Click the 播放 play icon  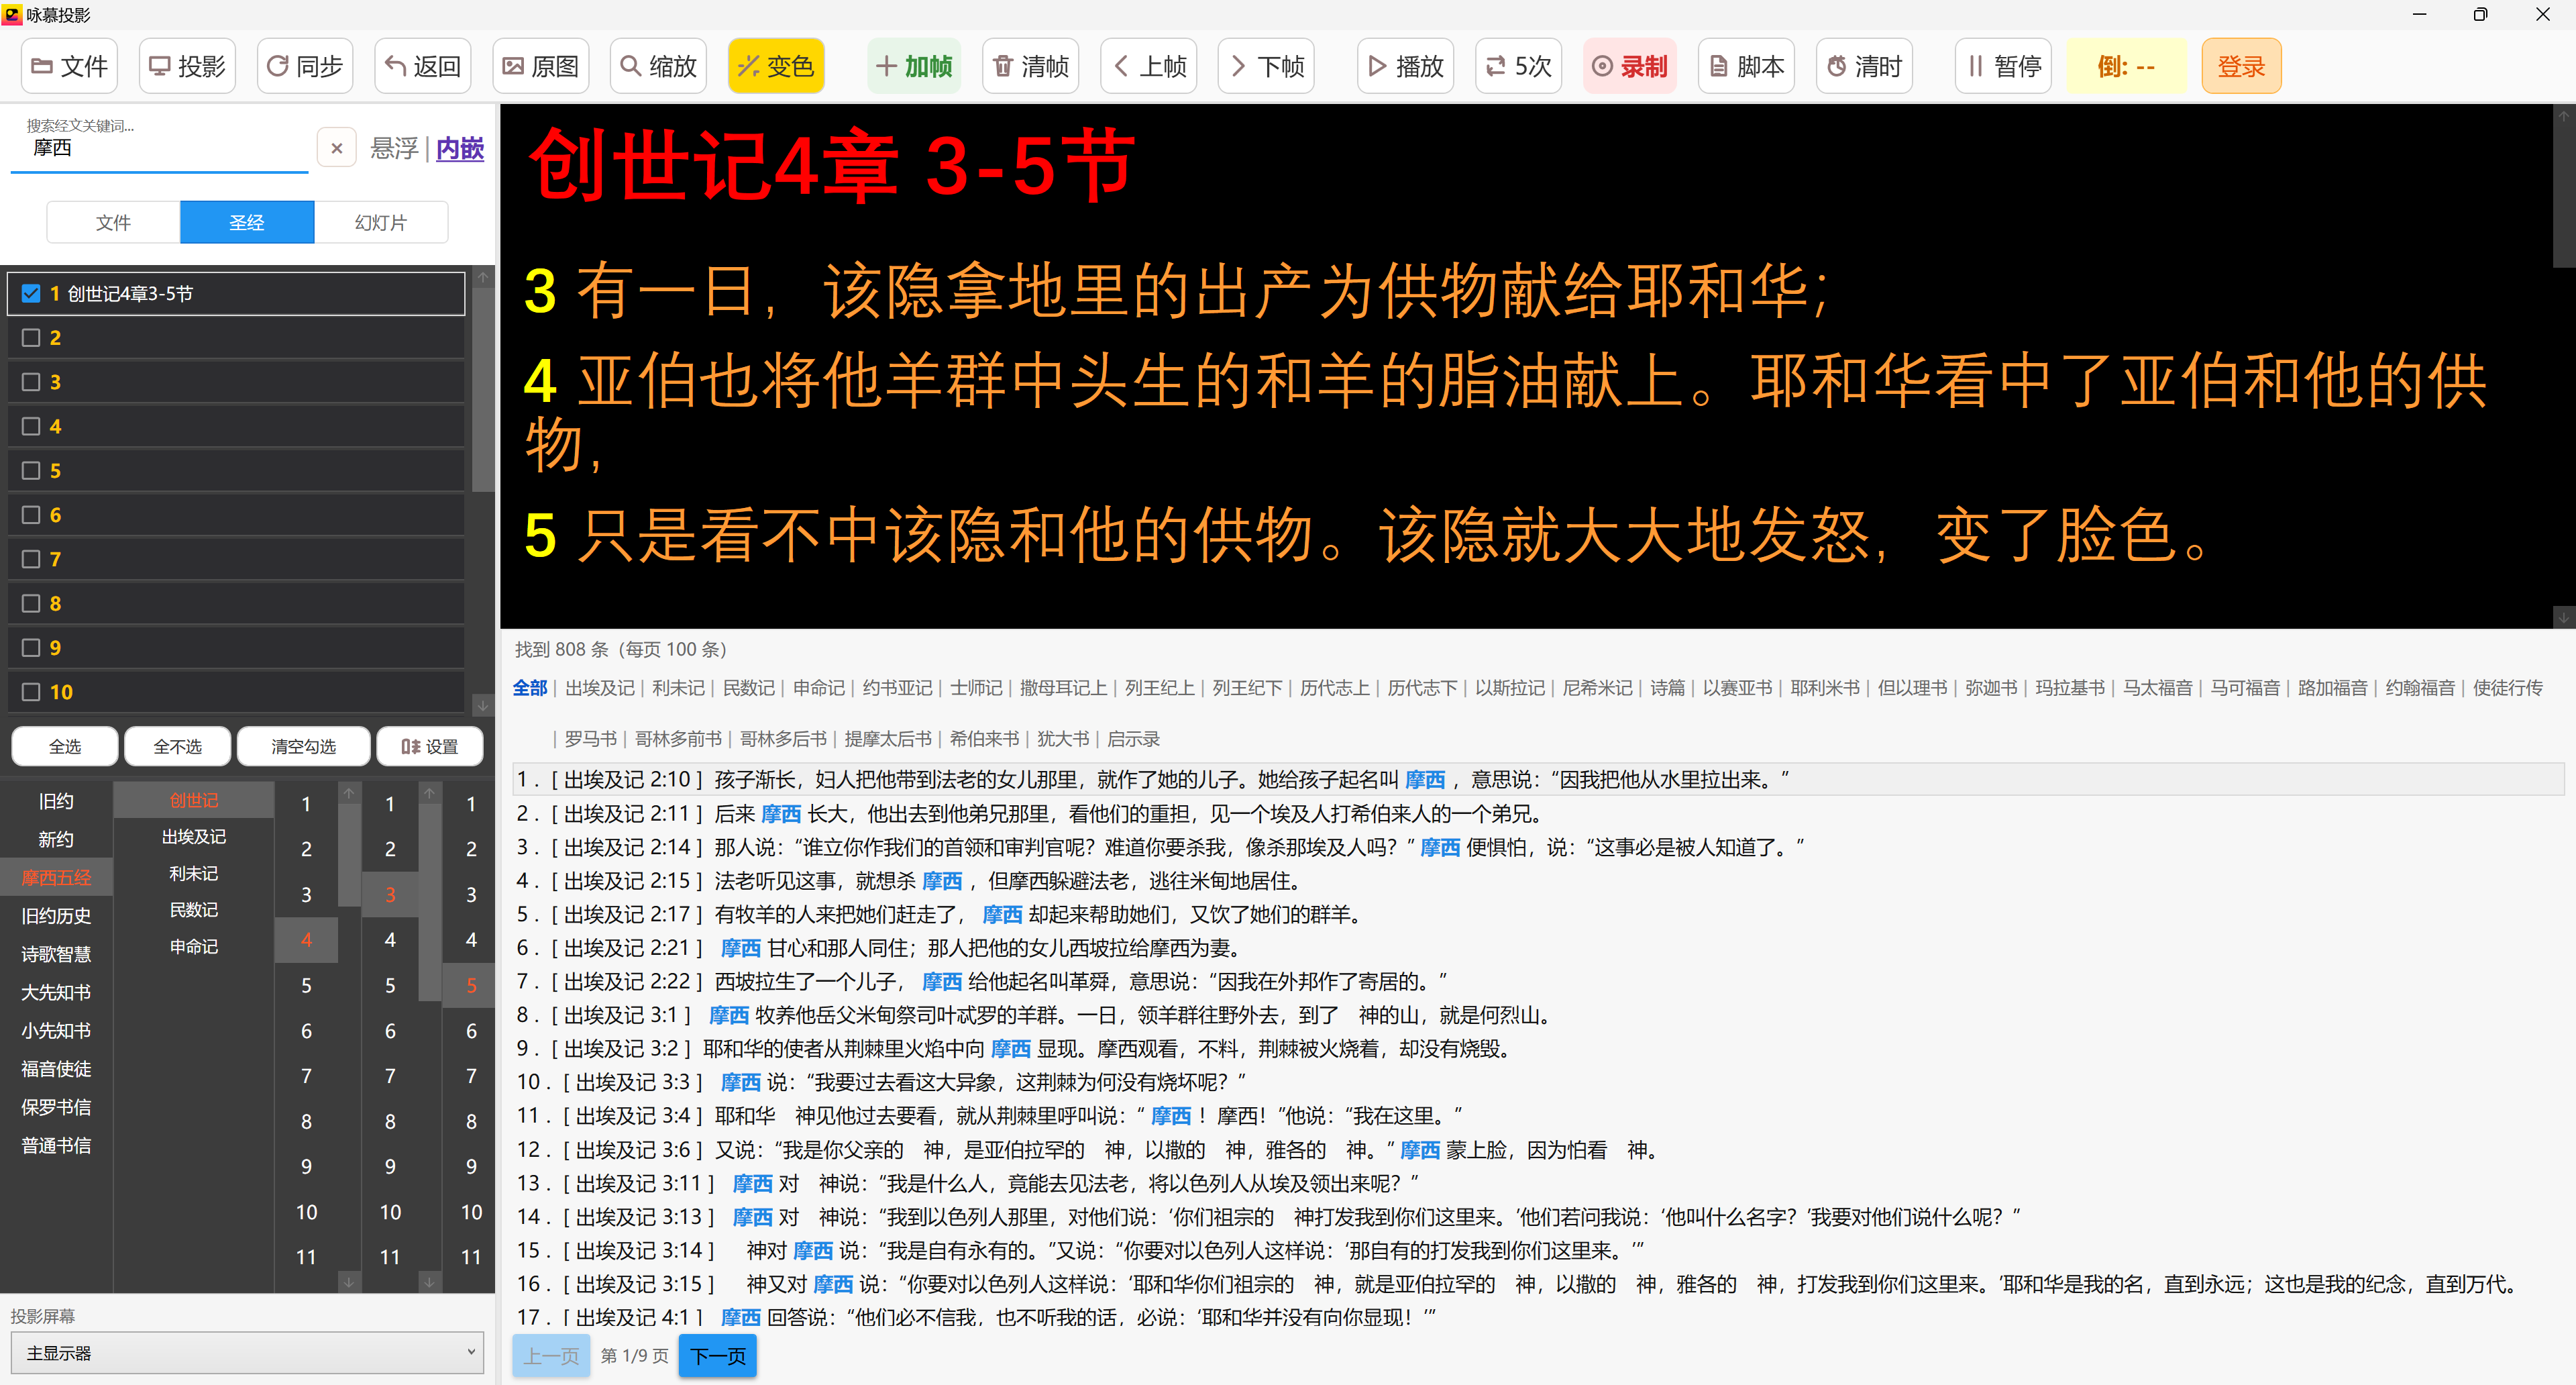pos(1405,65)
